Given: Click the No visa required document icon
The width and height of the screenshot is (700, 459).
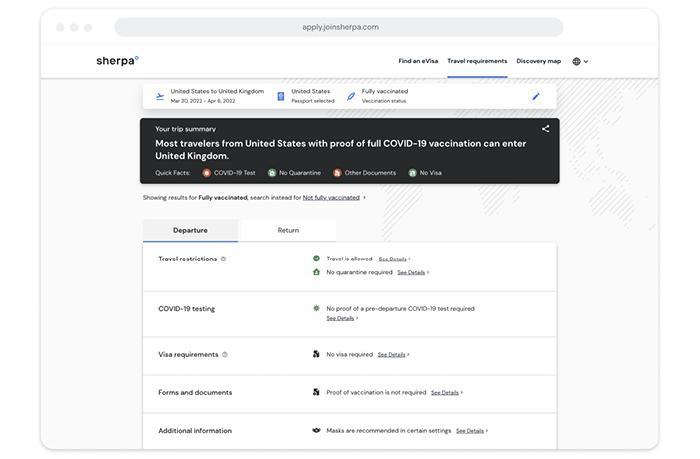Looking at the screenshot, I should pyautogui.click(x=316, y=354).
